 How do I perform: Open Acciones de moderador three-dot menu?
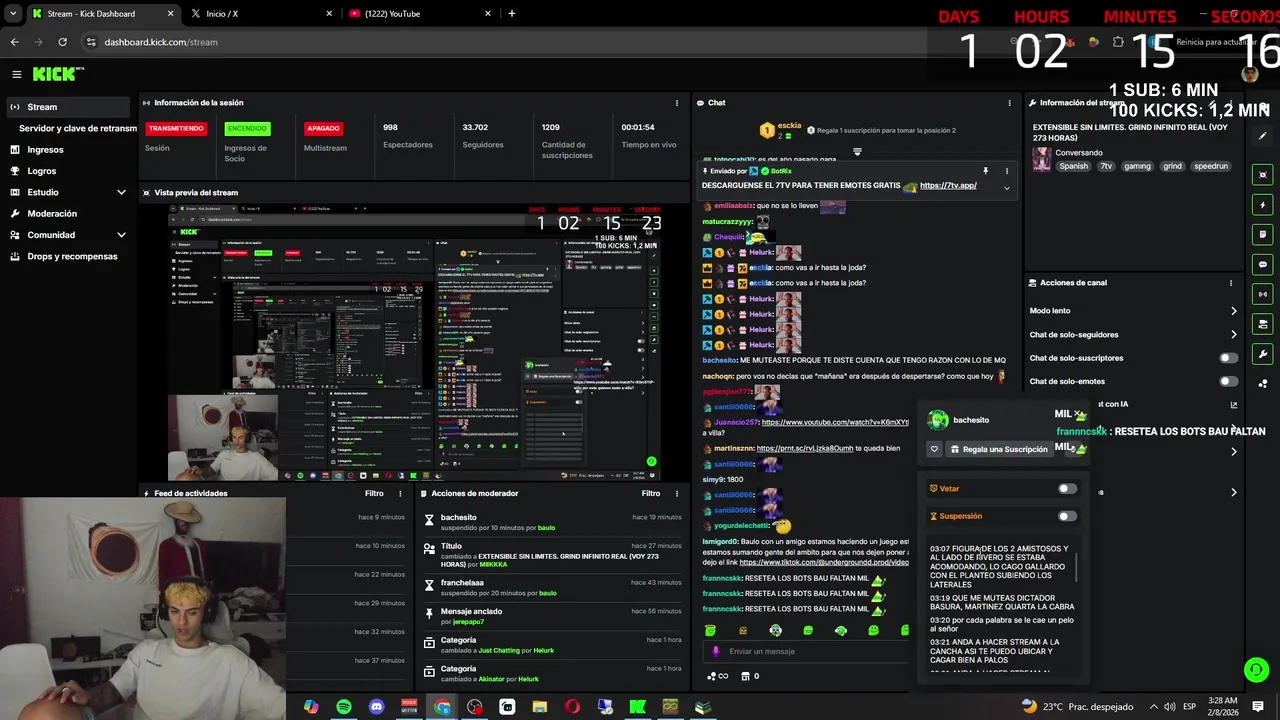coord(677,493)
